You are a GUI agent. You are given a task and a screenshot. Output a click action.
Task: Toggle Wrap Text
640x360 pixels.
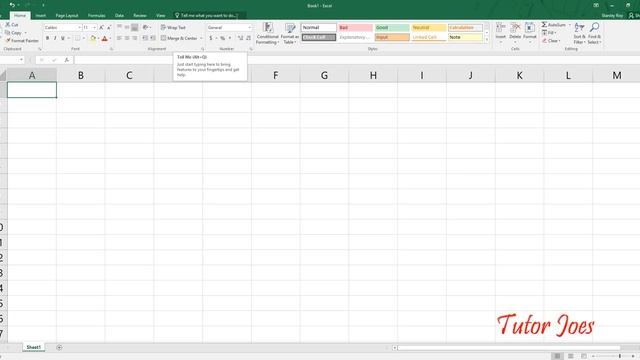coord(173,27)
